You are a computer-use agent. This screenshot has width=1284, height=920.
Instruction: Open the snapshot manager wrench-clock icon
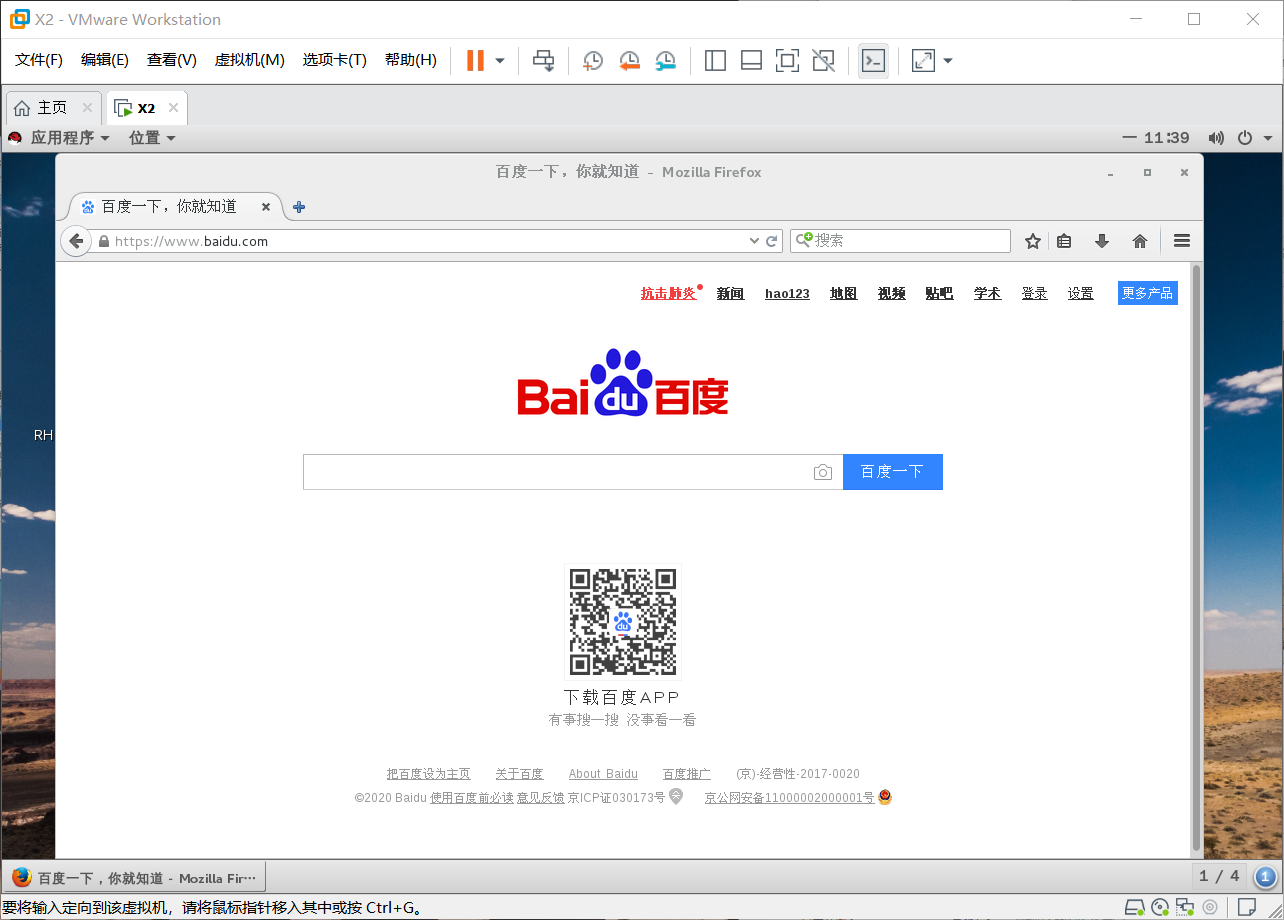point(665,61)
